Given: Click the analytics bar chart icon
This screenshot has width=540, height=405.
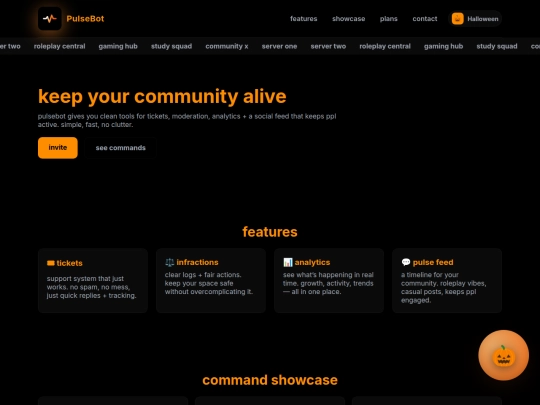Looking at the screenshot, I should 288,262.
